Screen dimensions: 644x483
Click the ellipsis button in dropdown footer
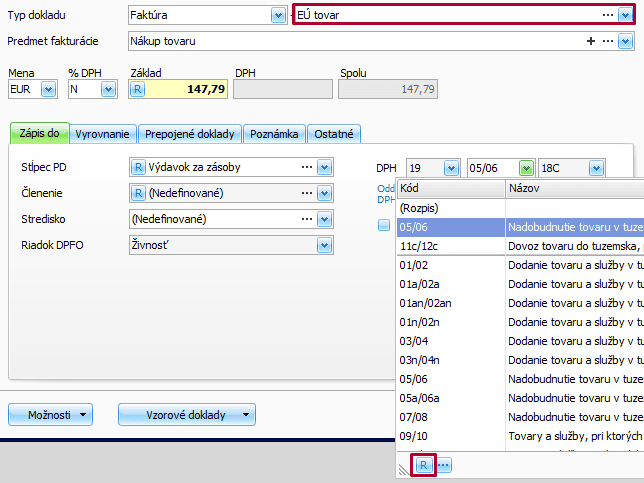[x=443, y=465]
